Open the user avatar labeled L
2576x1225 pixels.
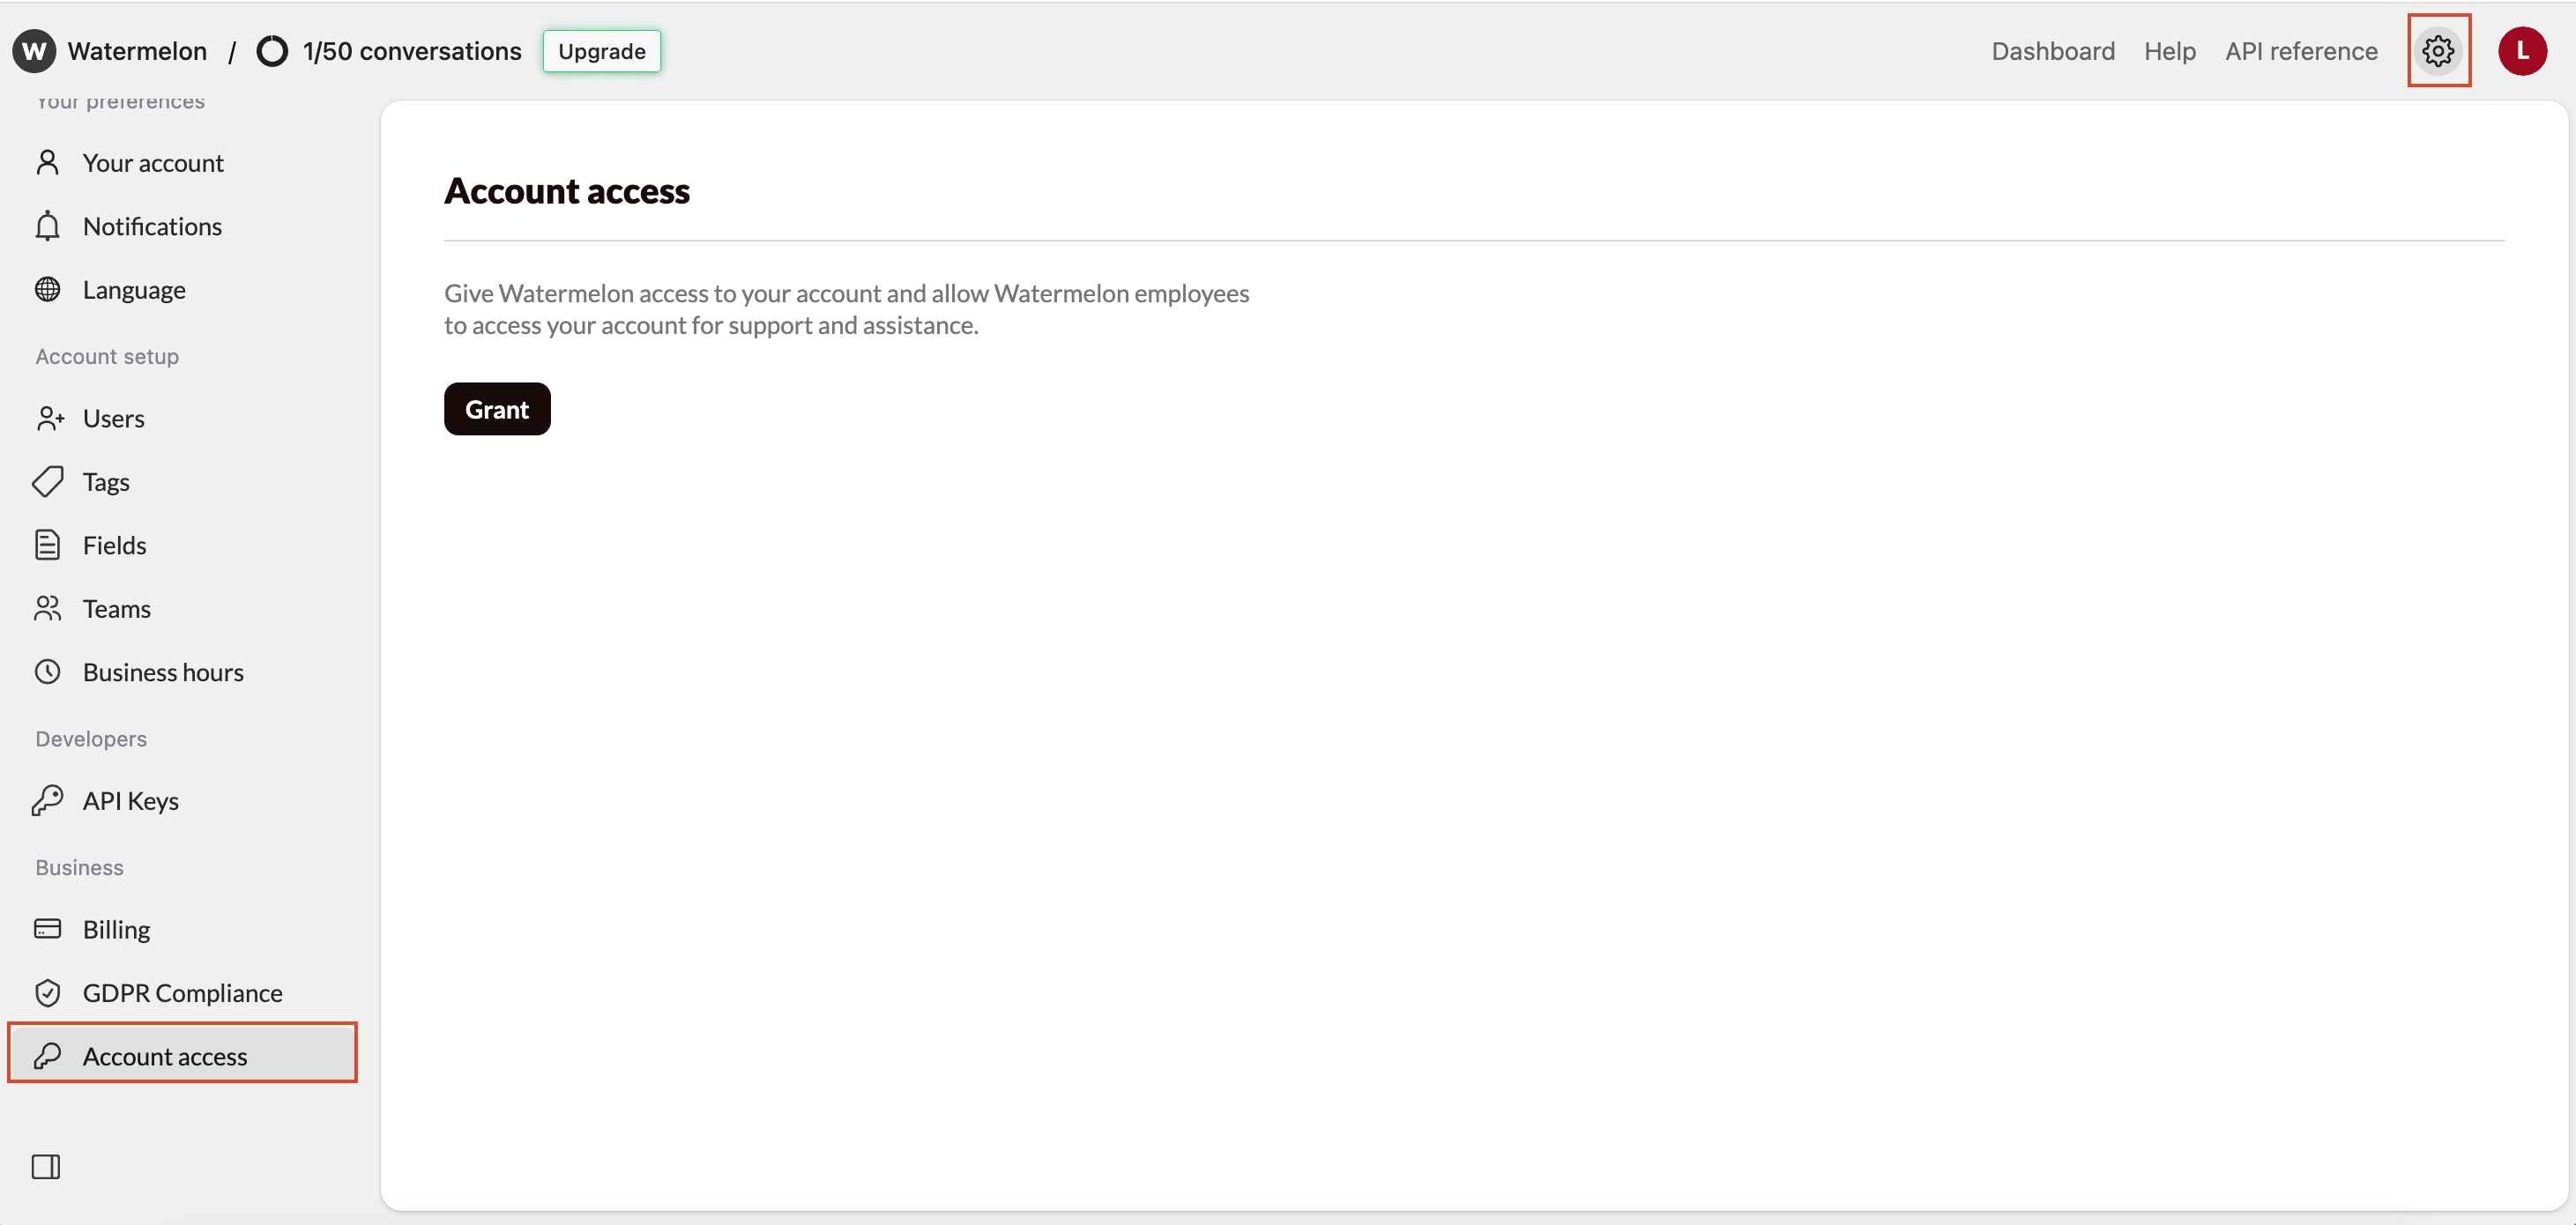point(2522,50)
